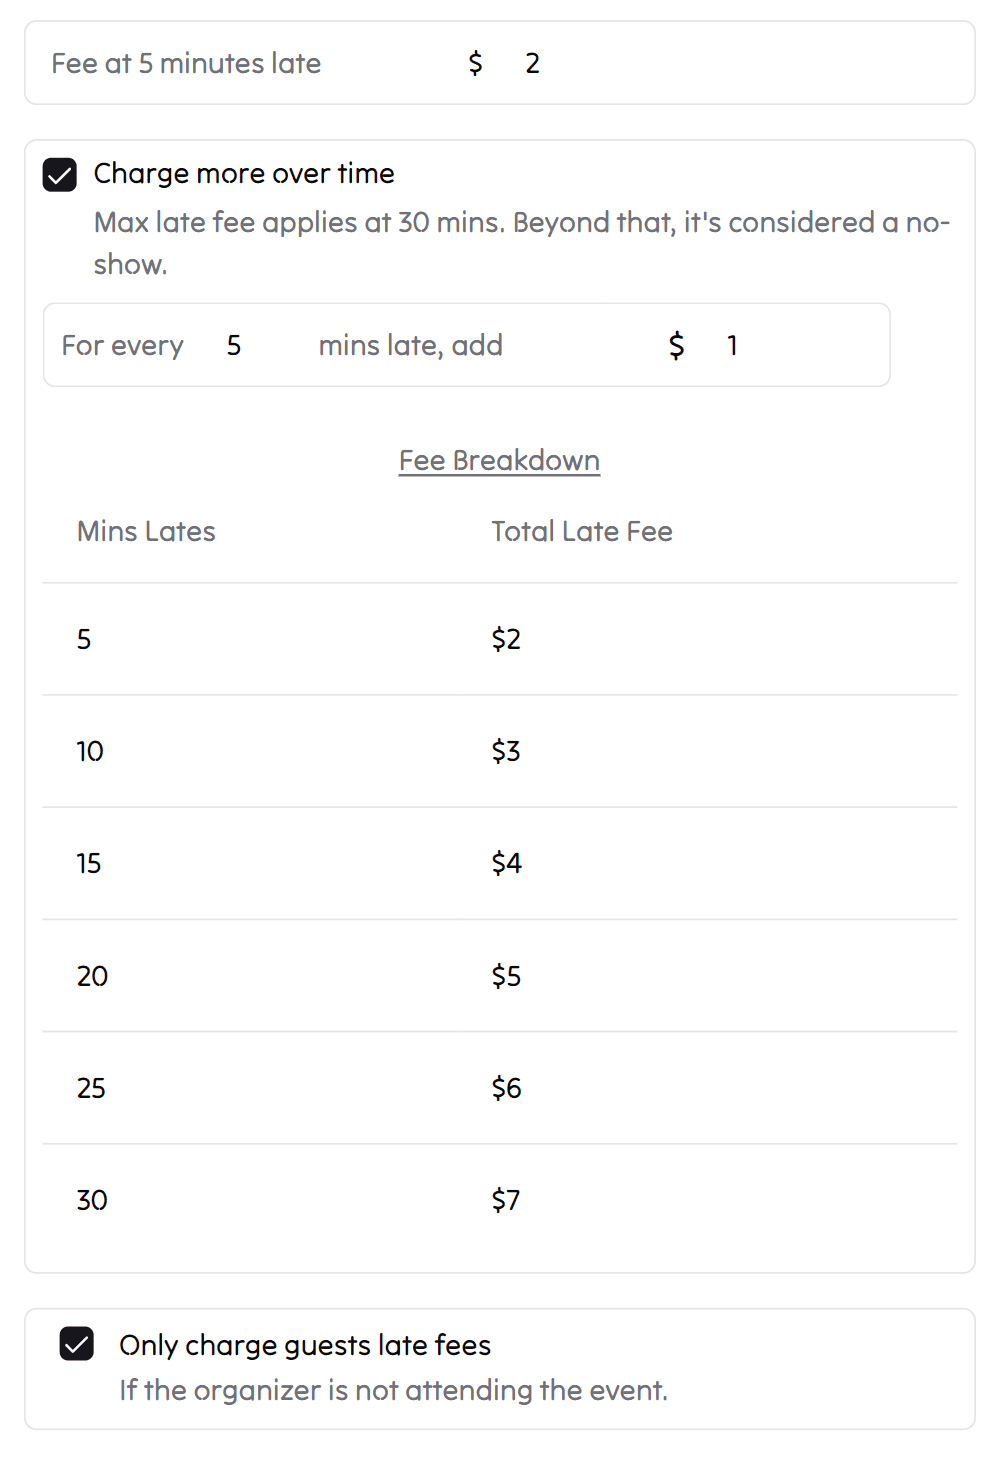Viewport: 1000px width, 1460px height.
Task: Click the 25 minutes late row
Action: pyautogui.click(x=500, y=1088)
